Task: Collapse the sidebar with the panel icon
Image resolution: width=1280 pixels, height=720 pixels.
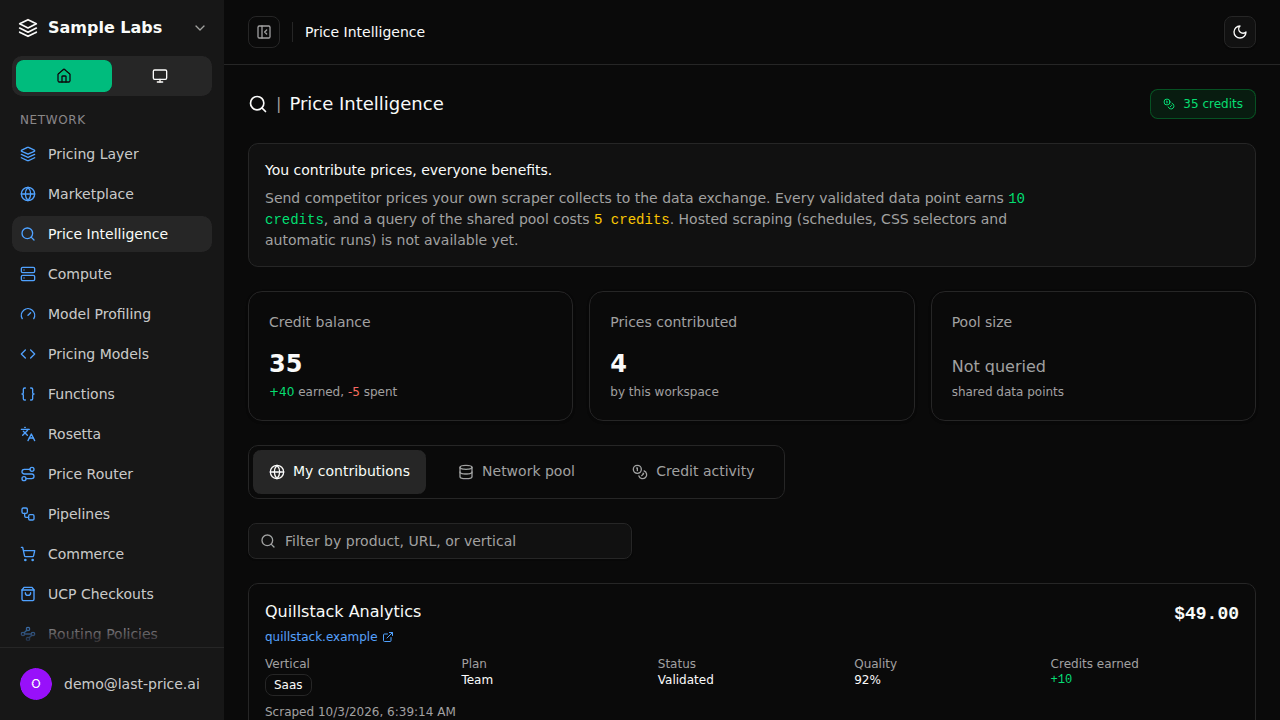Action: [264, 32]
